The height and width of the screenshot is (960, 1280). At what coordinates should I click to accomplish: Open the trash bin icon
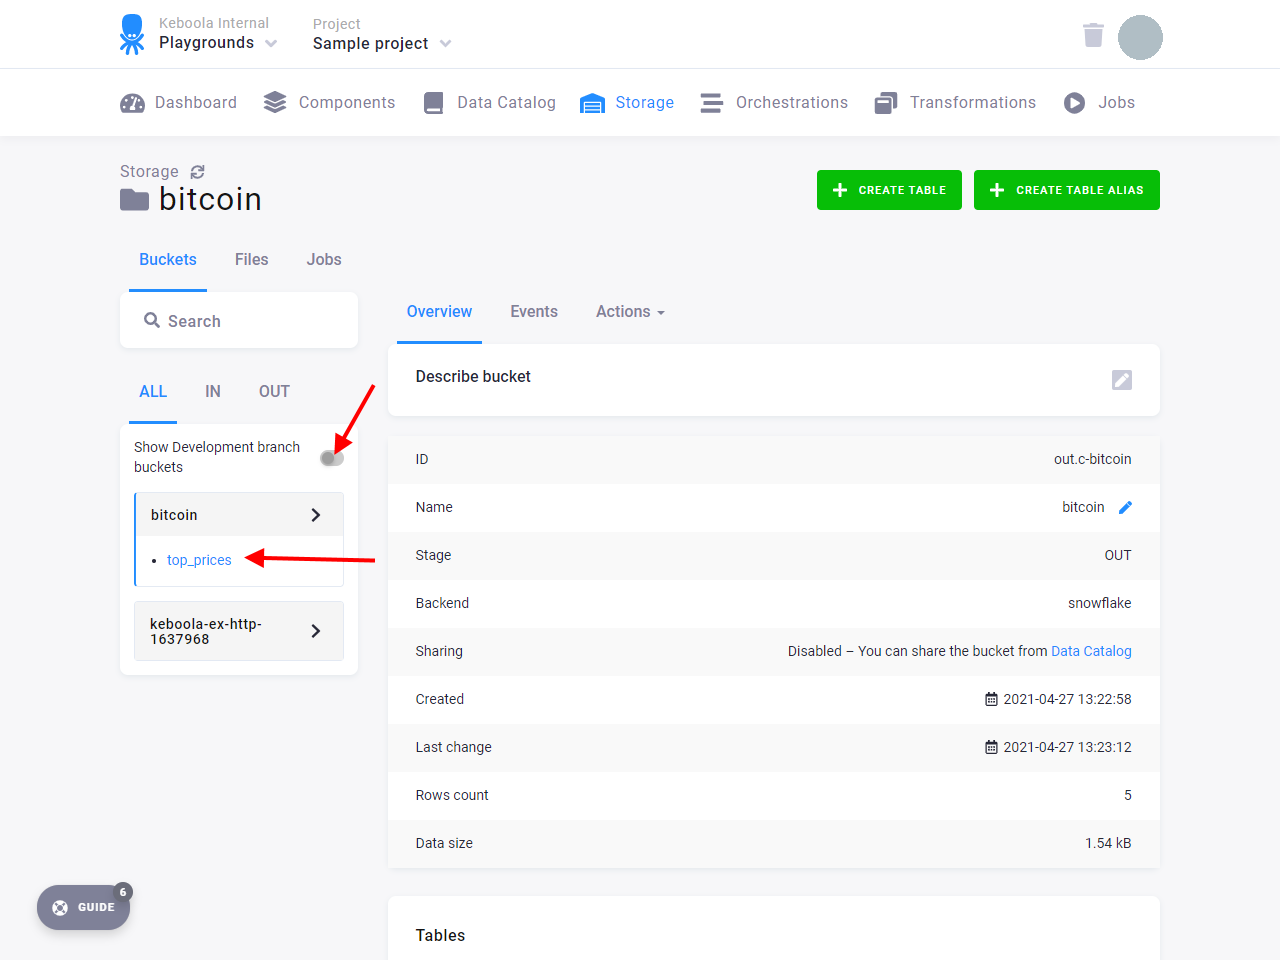[x=1093, y=35]
